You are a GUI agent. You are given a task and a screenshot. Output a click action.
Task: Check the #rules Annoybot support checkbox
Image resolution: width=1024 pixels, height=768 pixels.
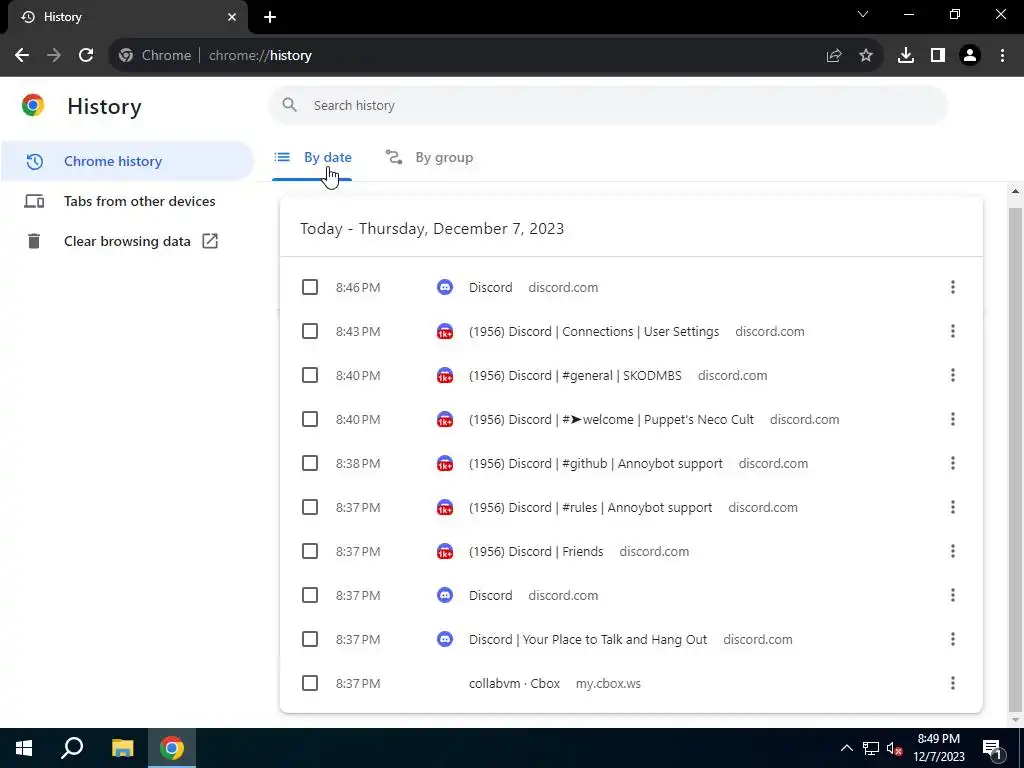(310, 507)
